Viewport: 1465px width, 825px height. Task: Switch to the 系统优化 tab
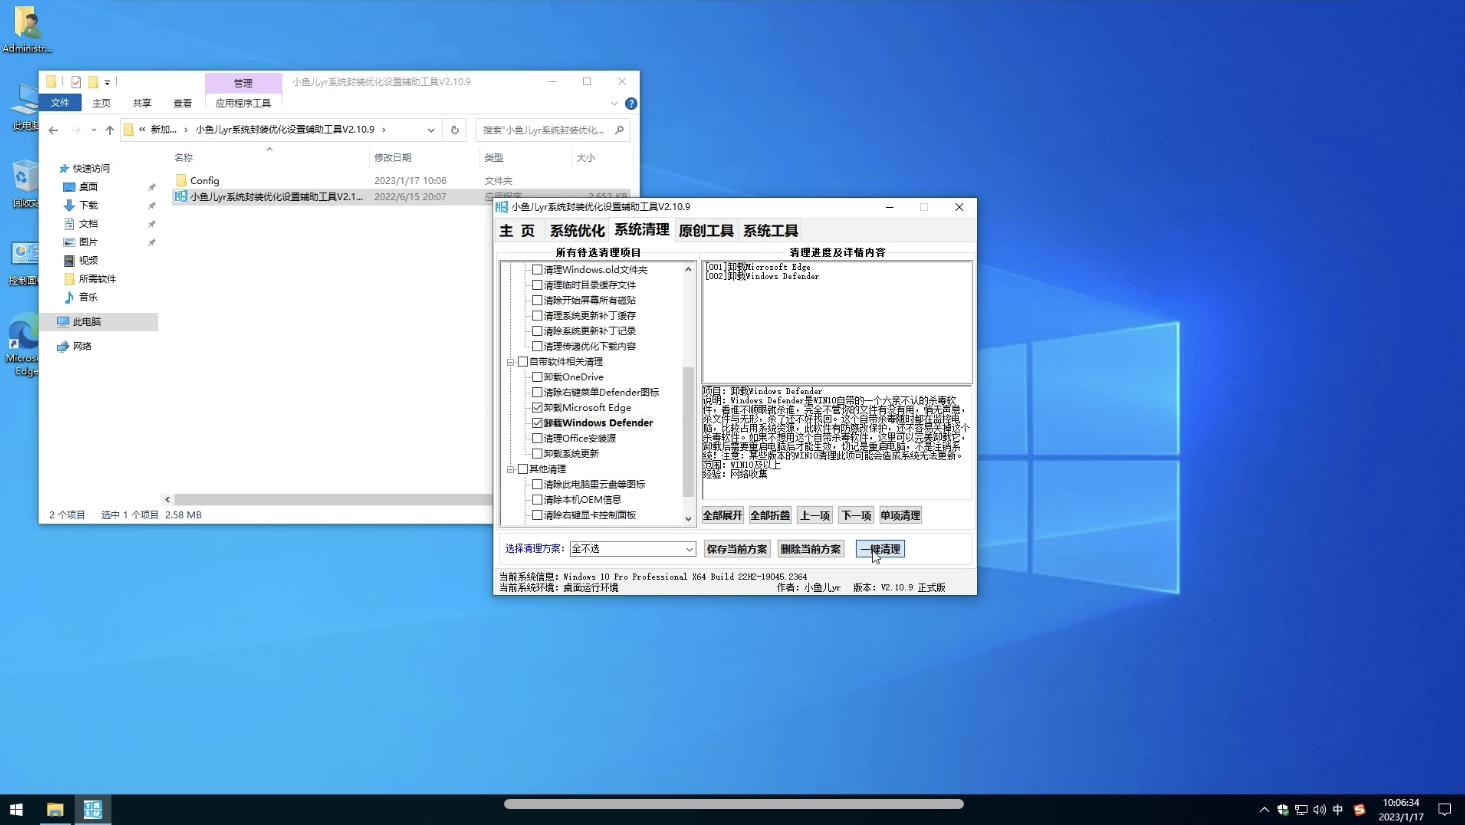pos(577,231)
